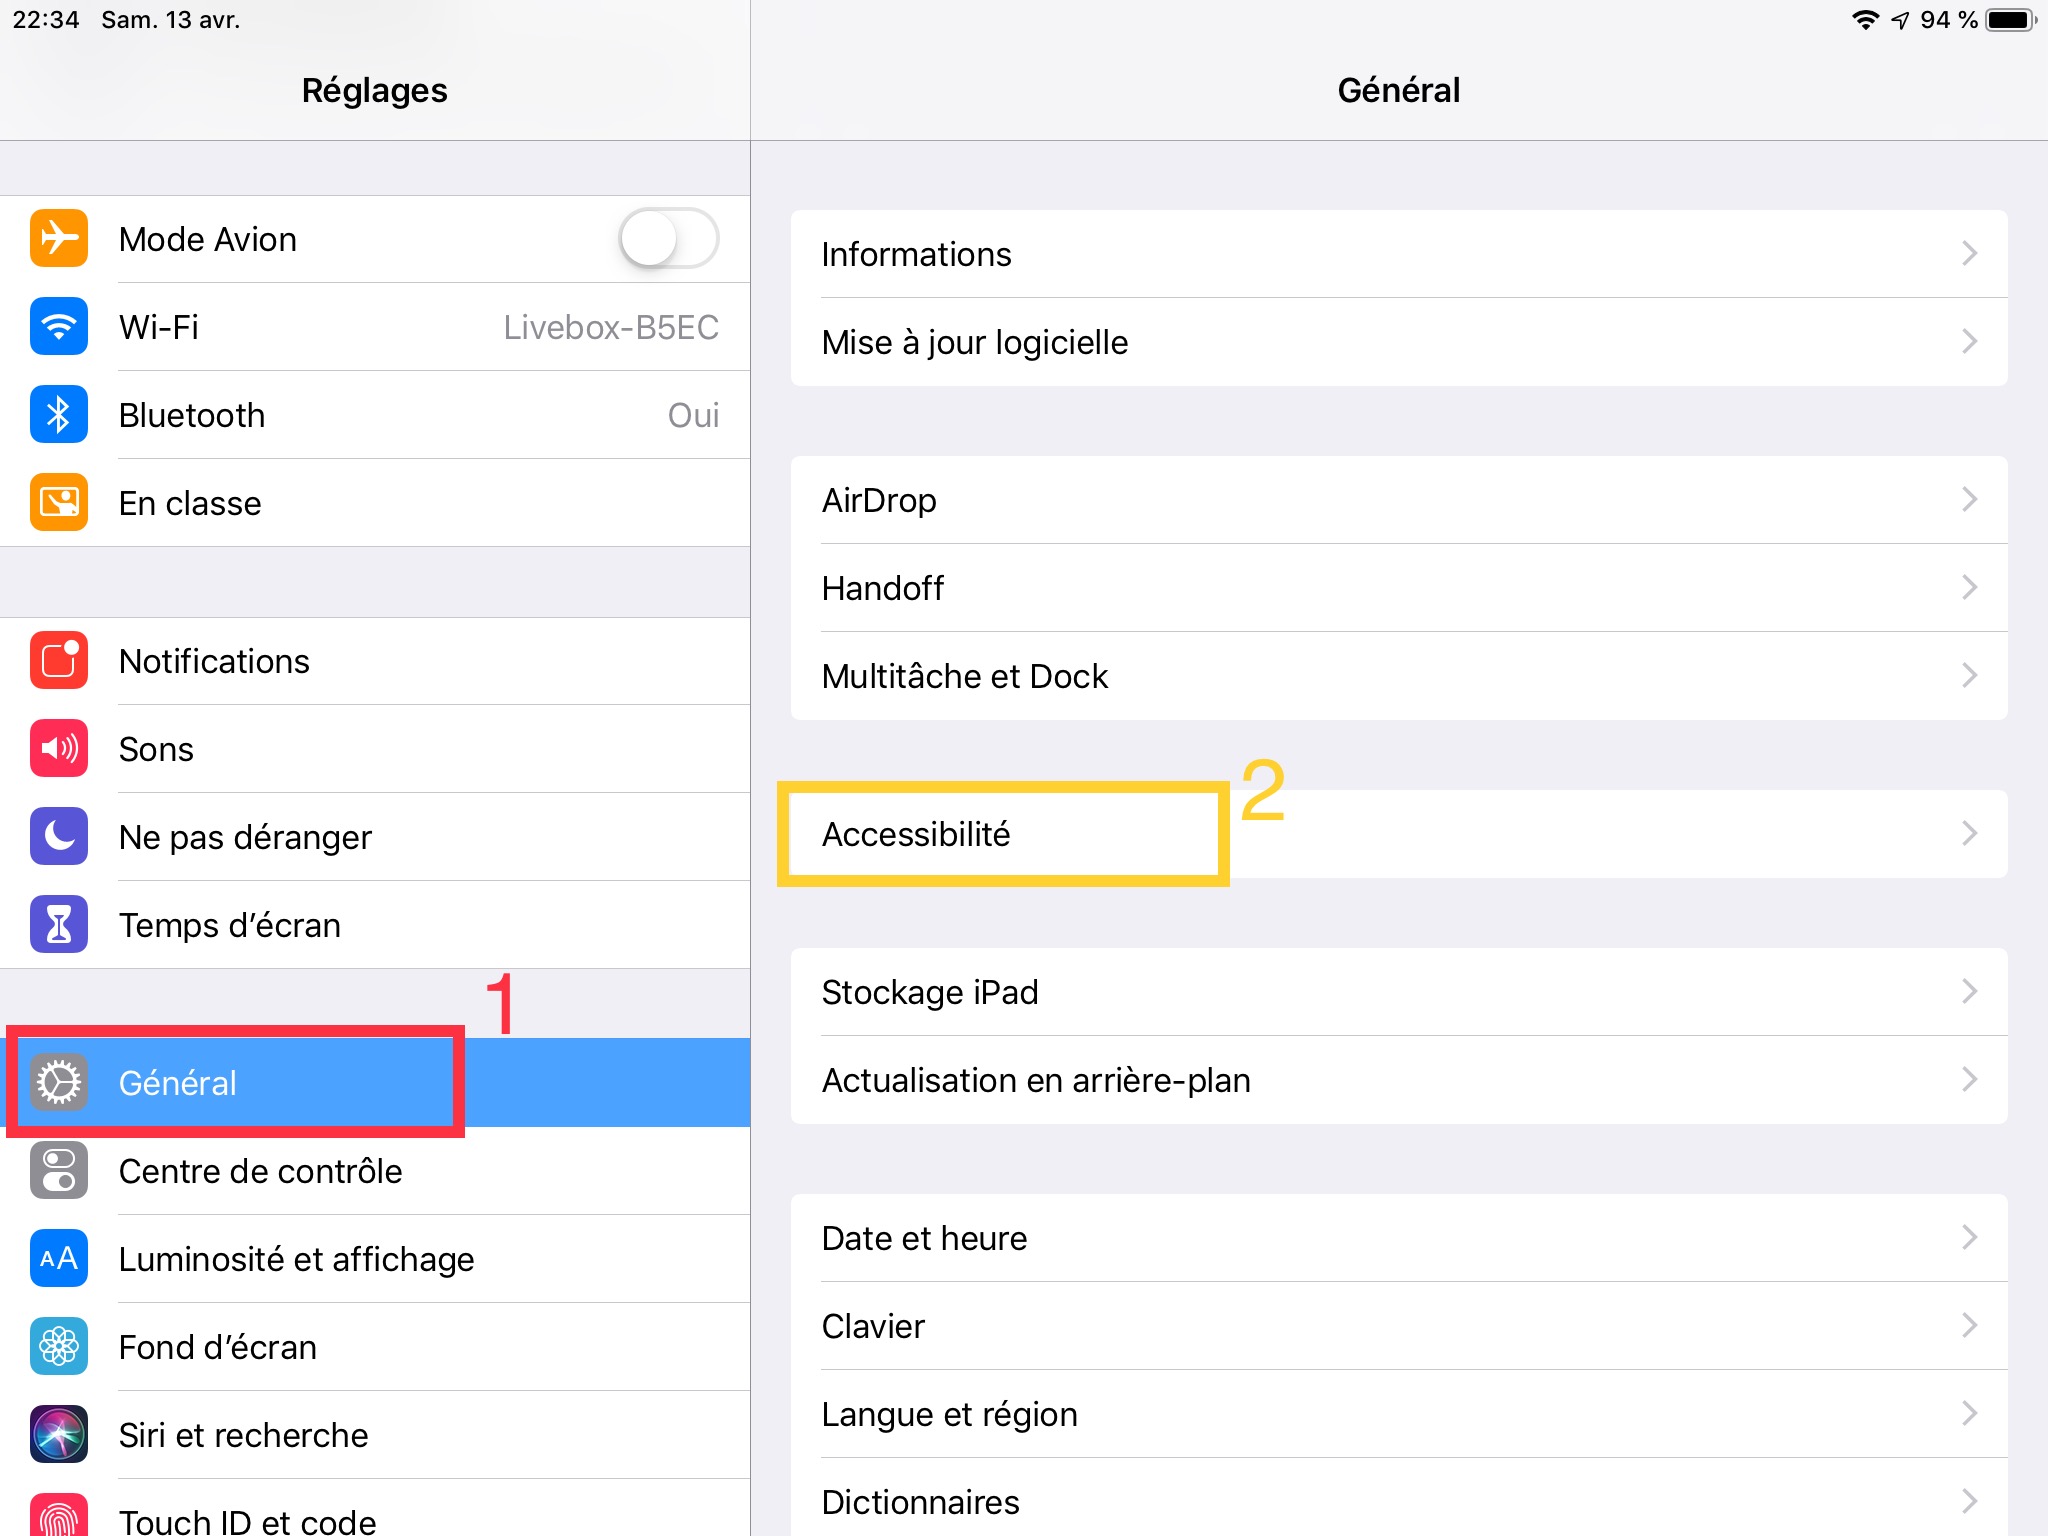Tap the Sons speaker icon

click(59, 749)
